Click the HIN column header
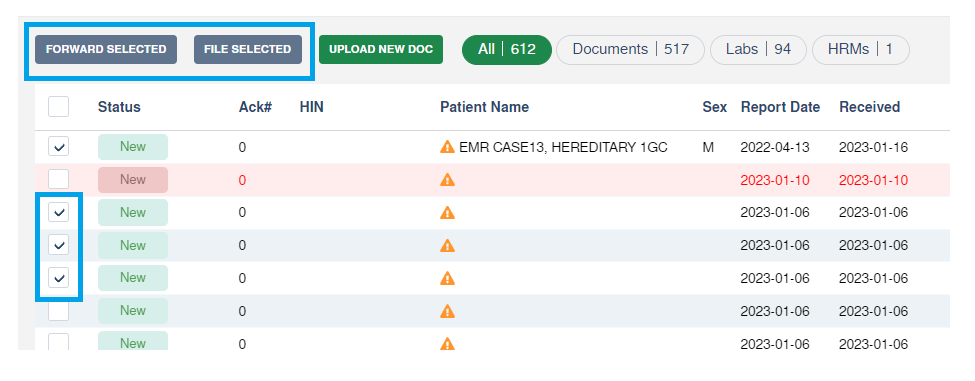This screenshot has height=381, width=975. pos(312,107)
